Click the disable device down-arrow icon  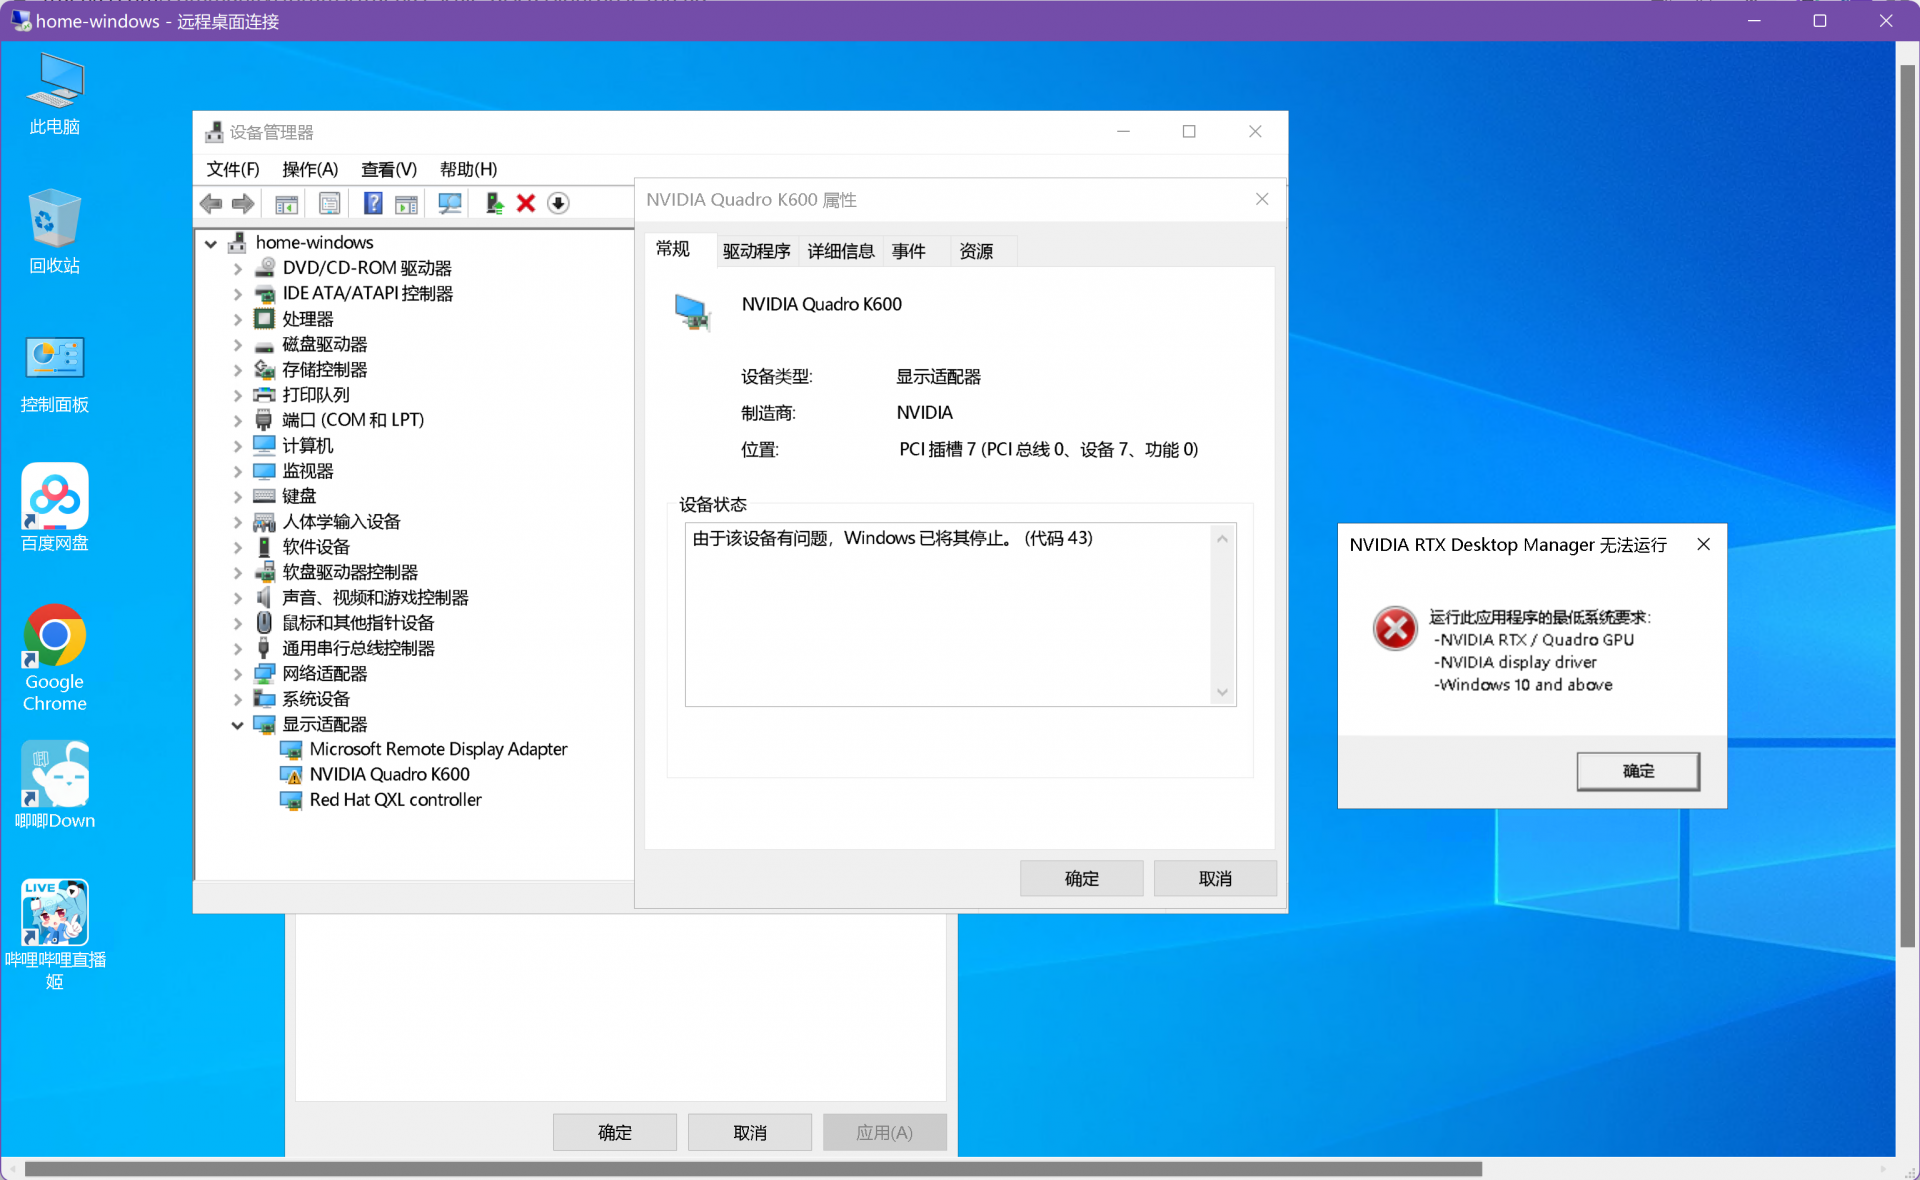pos(558,204)
